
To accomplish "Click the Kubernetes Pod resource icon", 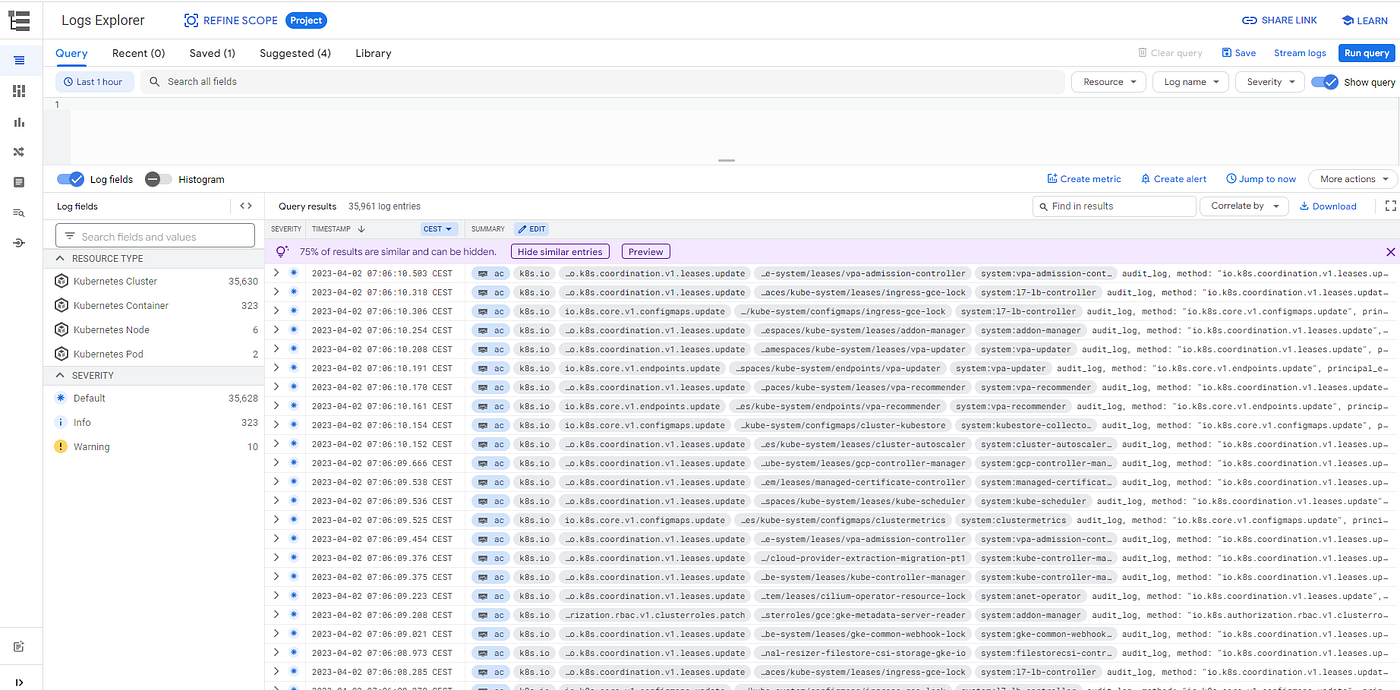I will click(61, 354).
